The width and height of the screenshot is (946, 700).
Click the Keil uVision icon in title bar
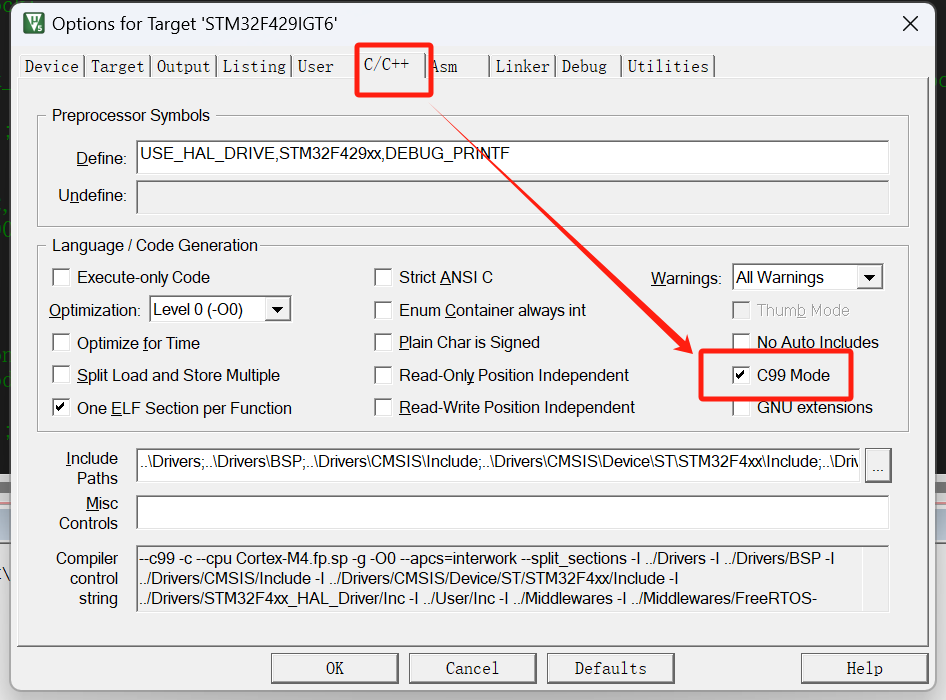[32, 23]
